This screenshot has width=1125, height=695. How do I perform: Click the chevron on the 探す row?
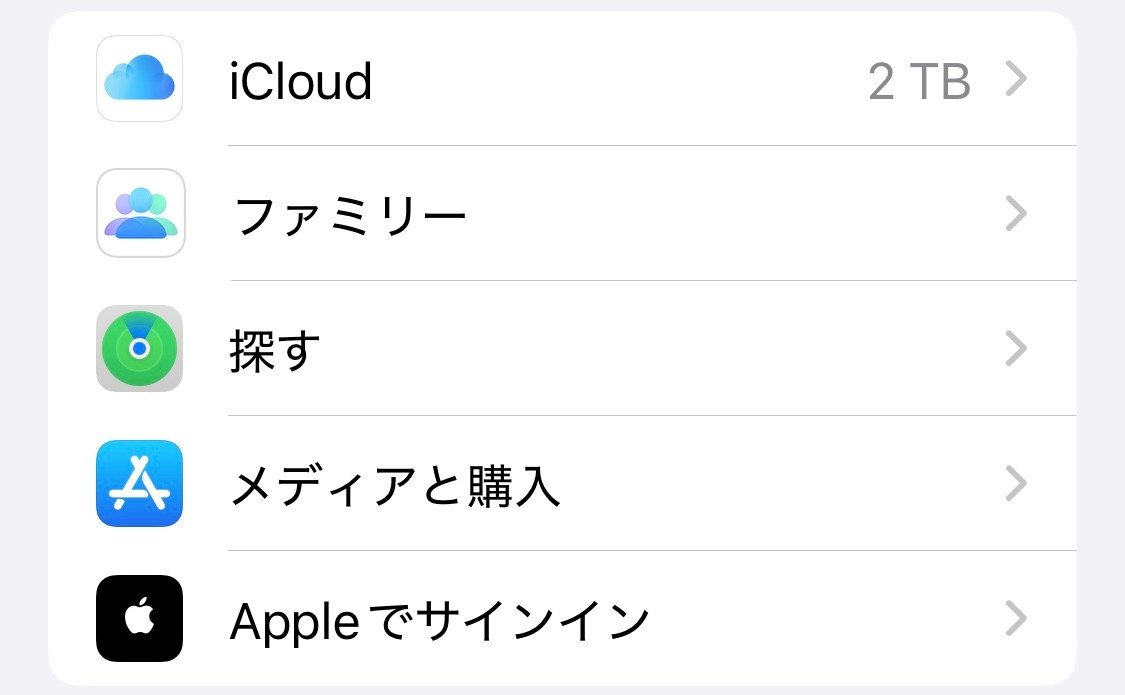tap(1016, 348)
